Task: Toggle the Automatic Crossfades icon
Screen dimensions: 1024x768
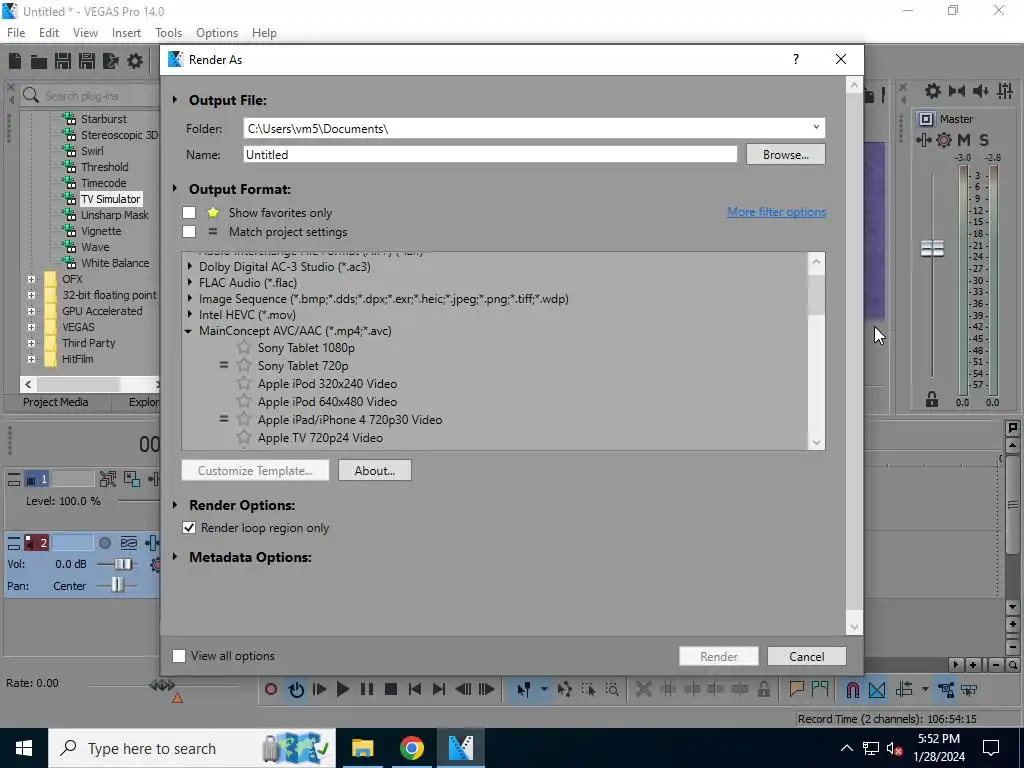Action: [877, 689]
